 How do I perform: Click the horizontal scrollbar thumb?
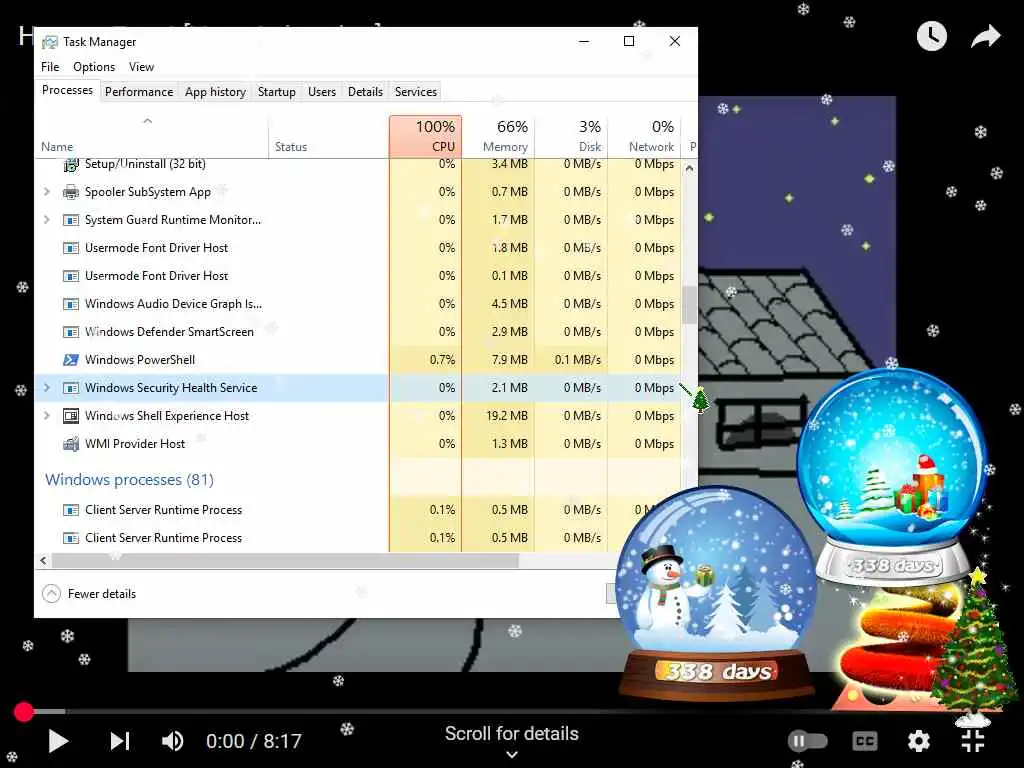click(x=285, y=560)
